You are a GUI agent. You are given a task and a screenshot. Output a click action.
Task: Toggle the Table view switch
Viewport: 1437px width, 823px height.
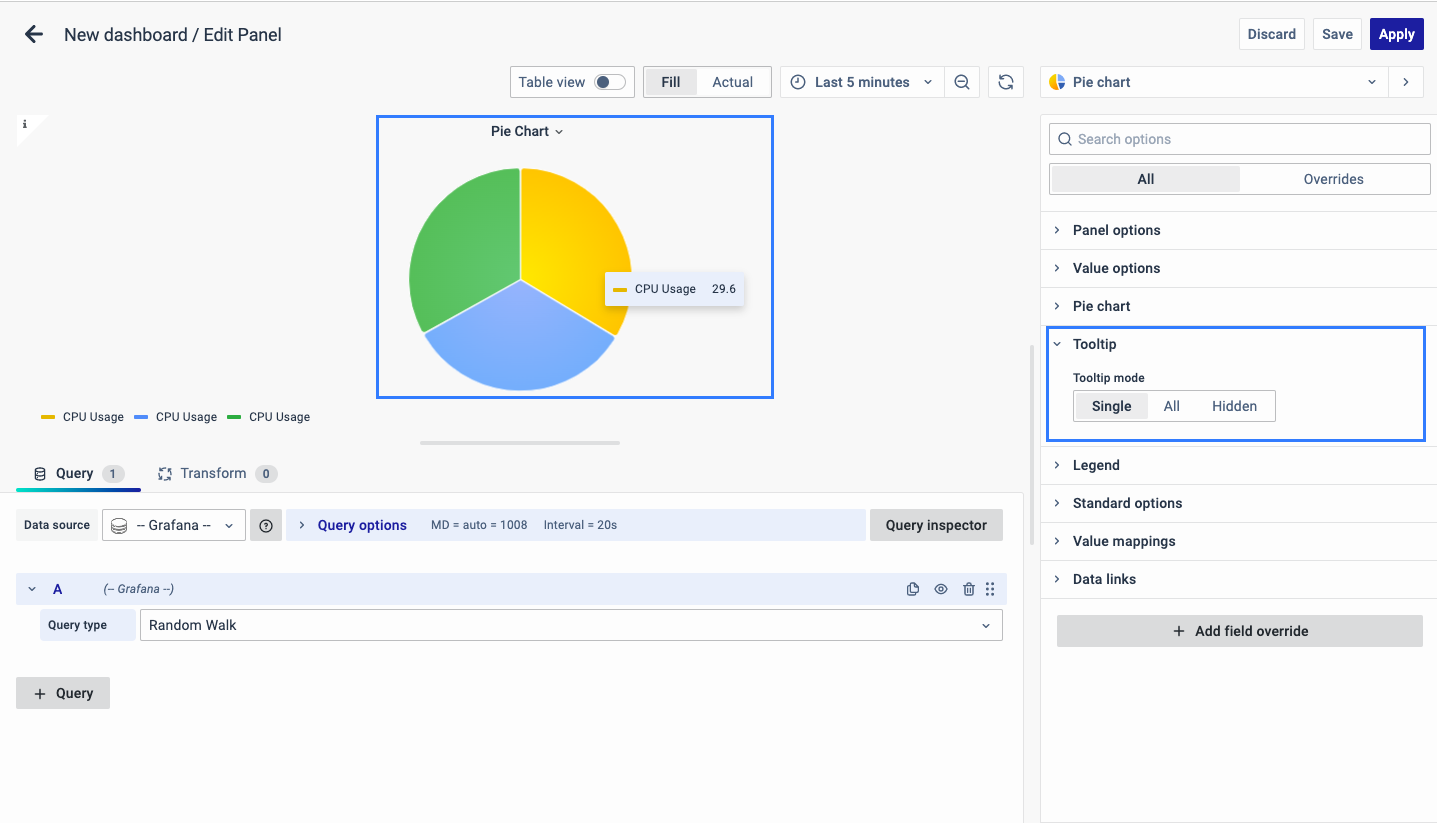point(609,82)
